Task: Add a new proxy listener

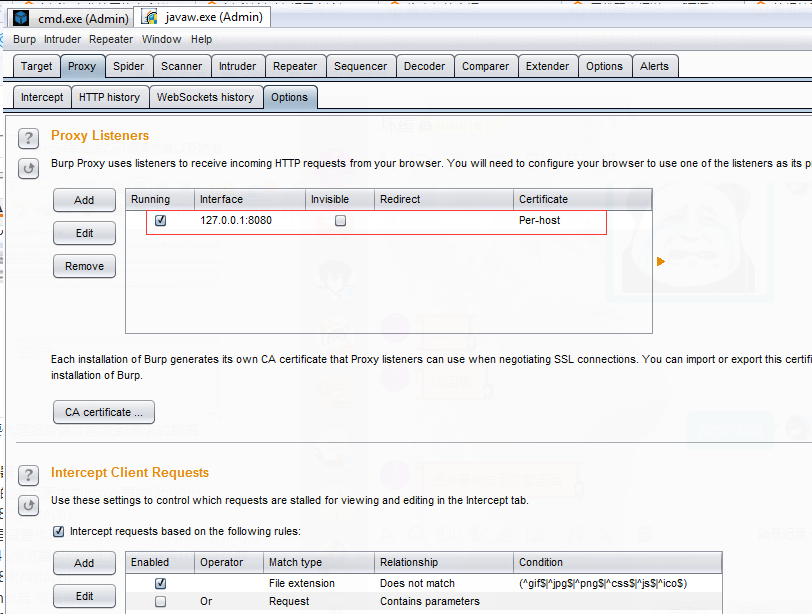Action: [84, 200]
